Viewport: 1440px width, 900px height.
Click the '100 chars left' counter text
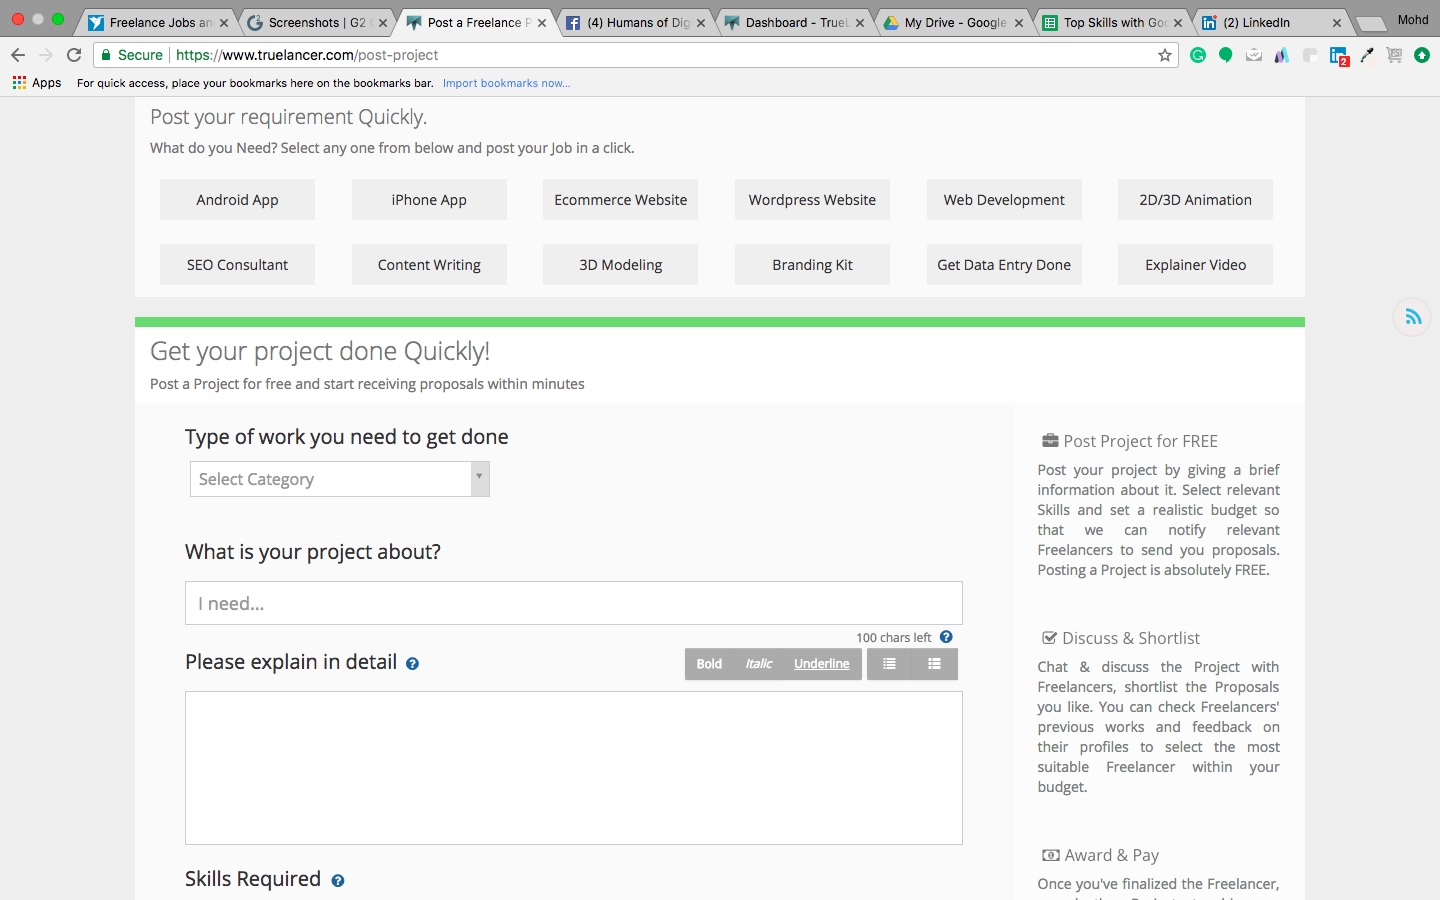[893, 638]
